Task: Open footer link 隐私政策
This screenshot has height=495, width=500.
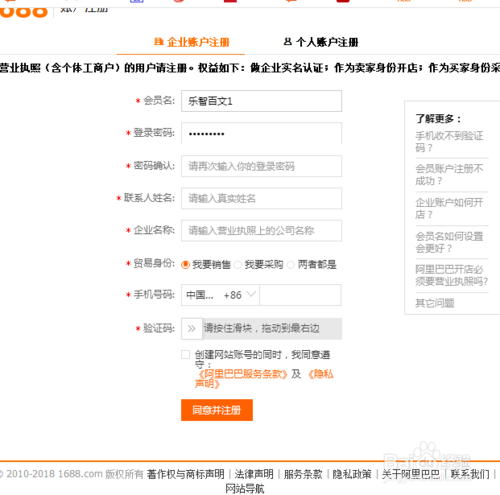Action: (352, 474)
